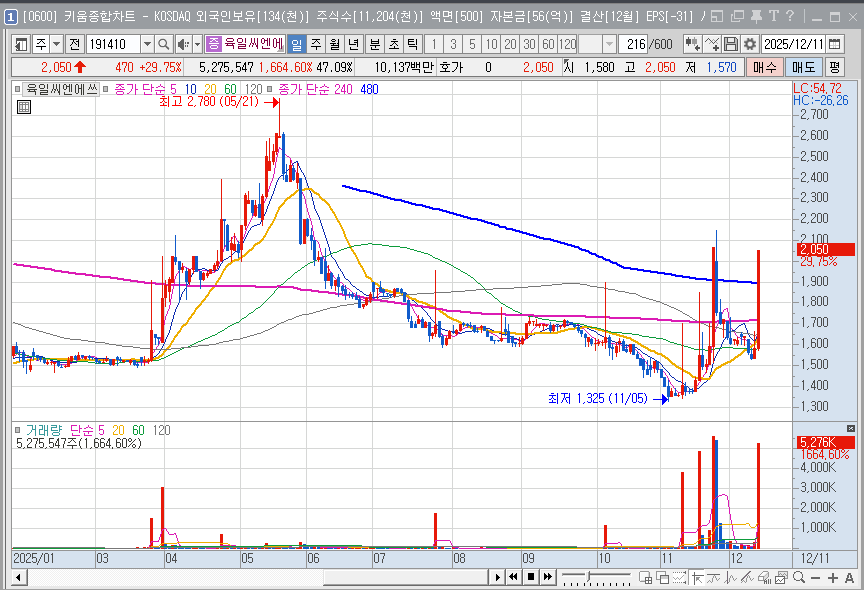Screen dimensions: 864x590
Task: Open the 주 market type dropdown arrow
Action: 57,44
